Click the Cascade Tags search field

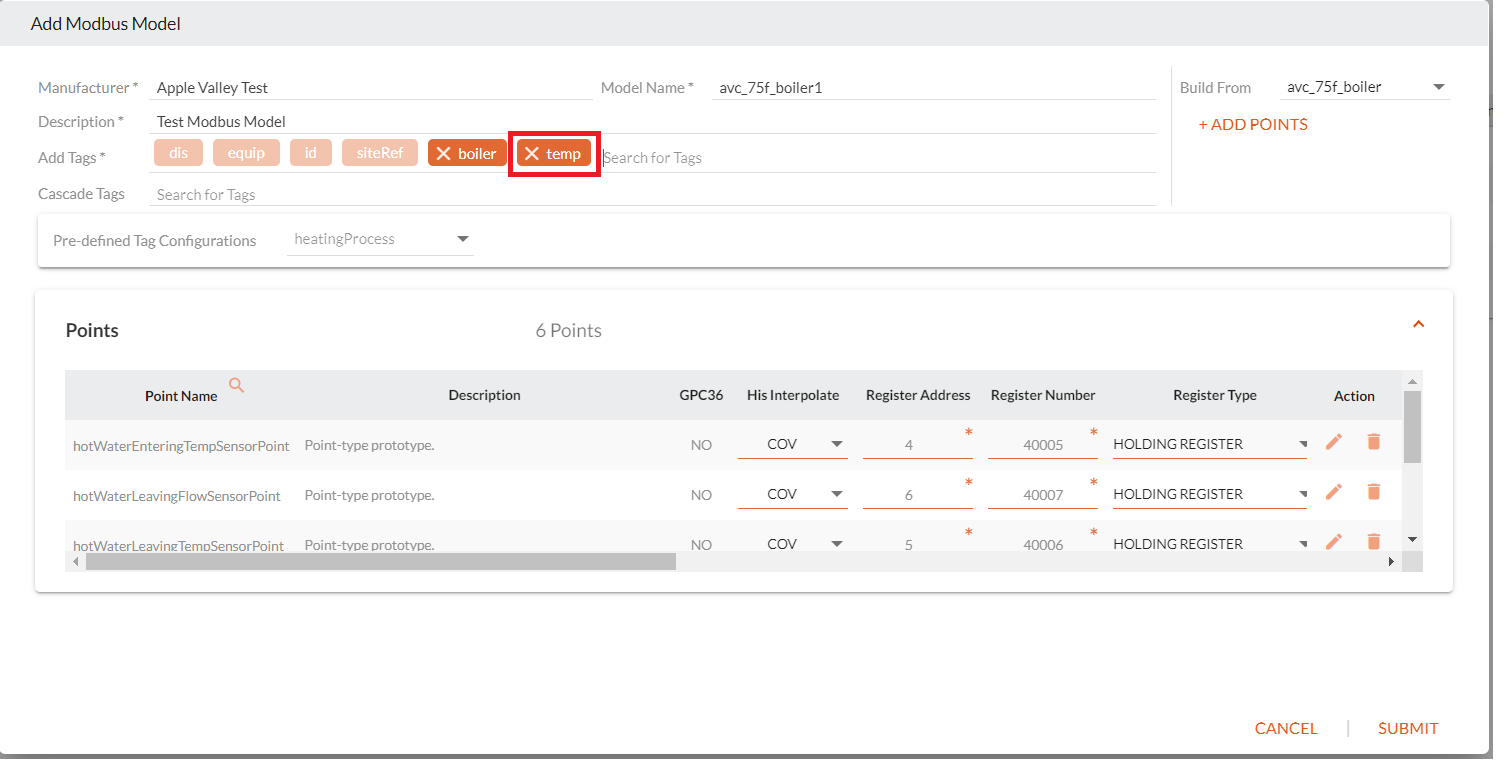653,195
